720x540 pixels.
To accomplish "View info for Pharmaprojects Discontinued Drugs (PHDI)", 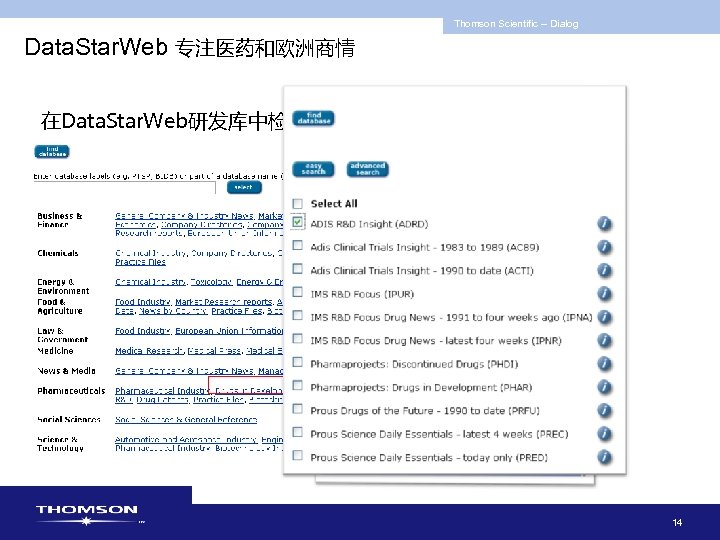I will tap(604, 364).
